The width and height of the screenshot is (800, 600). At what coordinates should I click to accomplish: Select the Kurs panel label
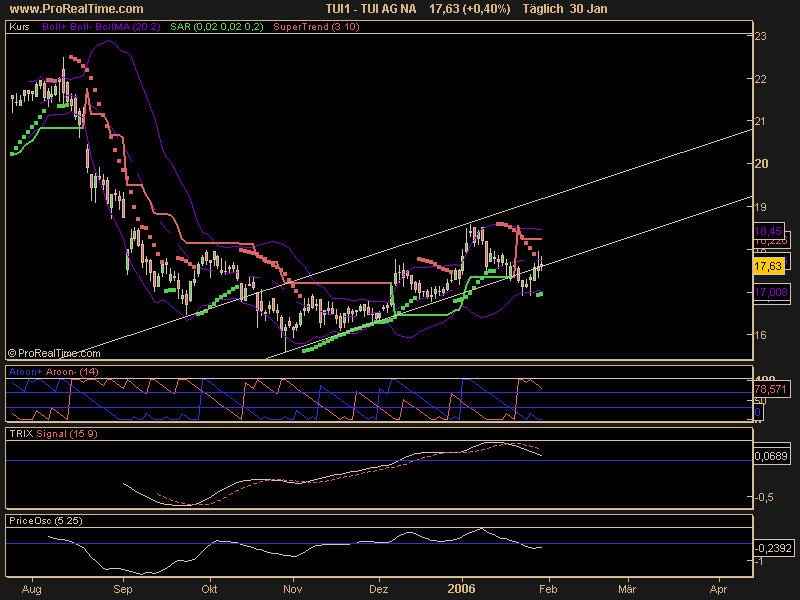point(18,30)
